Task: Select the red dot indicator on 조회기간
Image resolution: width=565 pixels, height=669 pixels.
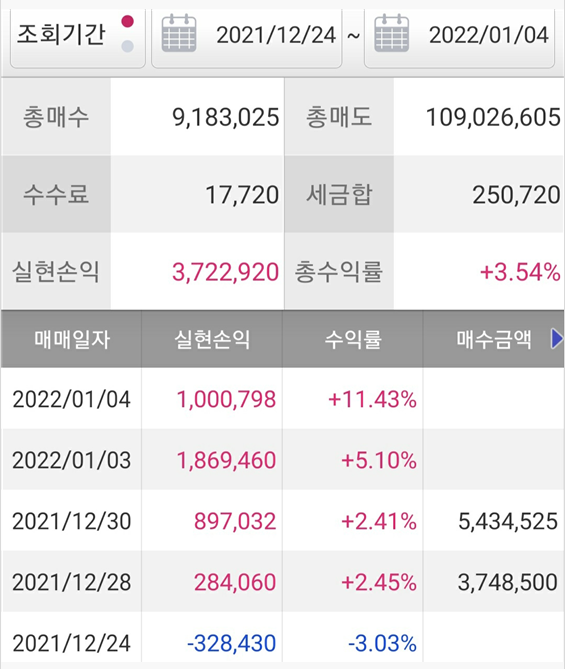Action: [128, 21]
